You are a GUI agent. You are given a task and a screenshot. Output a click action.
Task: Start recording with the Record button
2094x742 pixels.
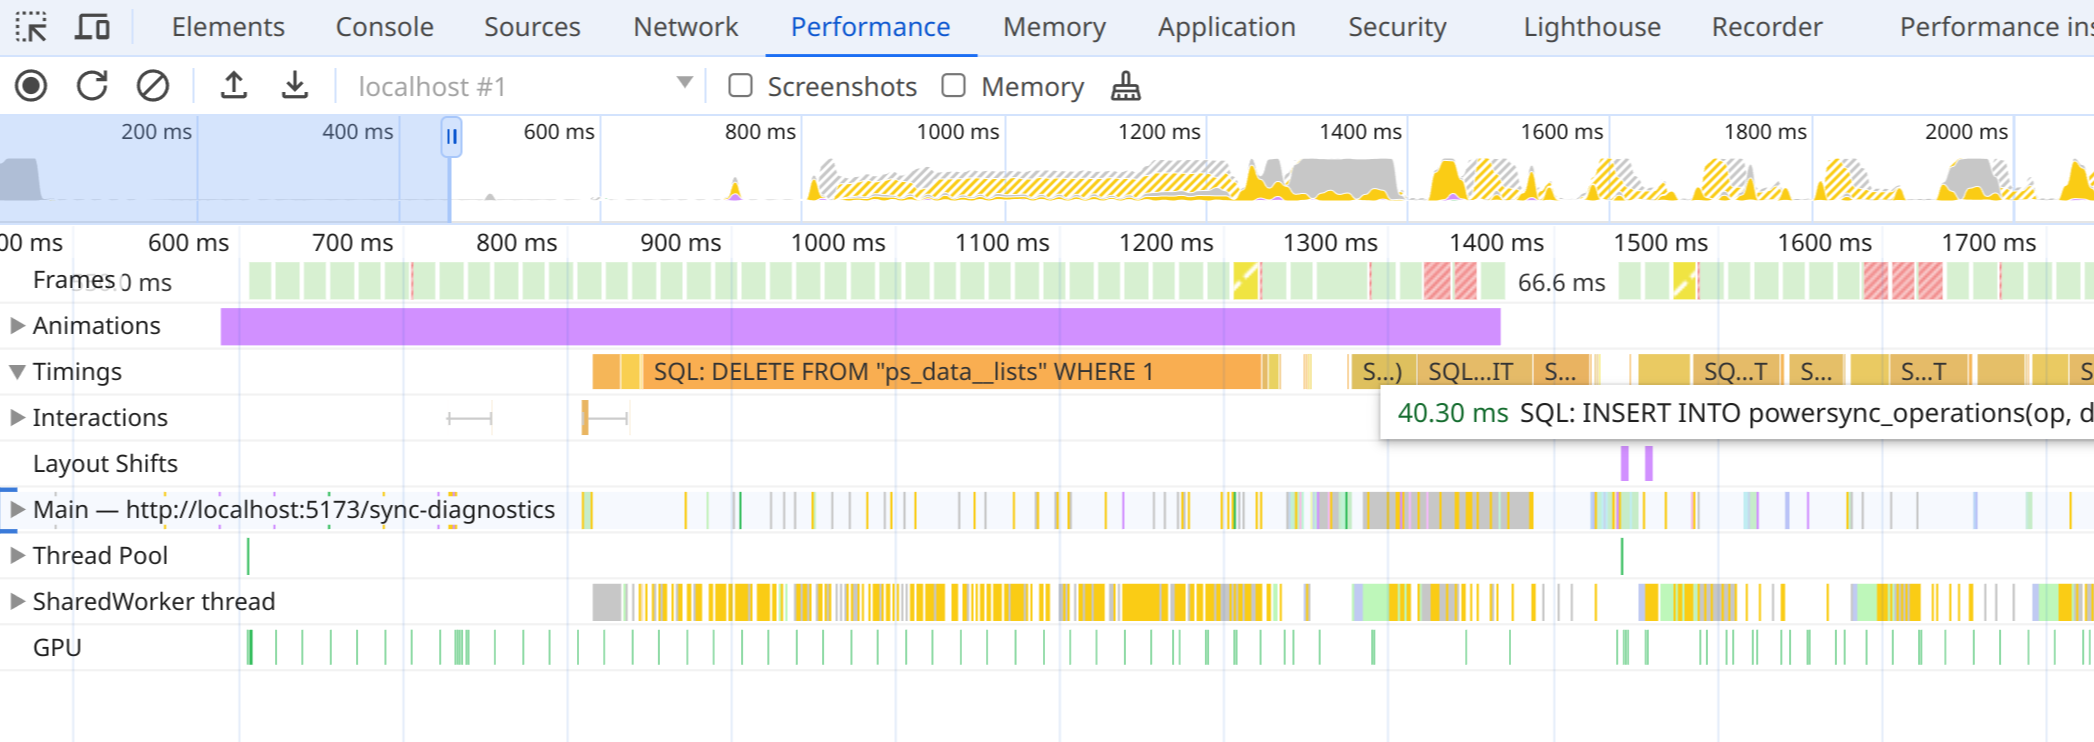(32, 87)
